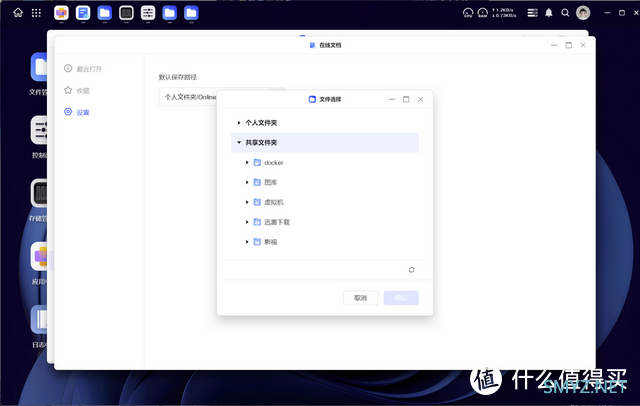This screenshot has height=406, width=640.
Task: Click the 图库 folder icon
Action: coord(257,182)
